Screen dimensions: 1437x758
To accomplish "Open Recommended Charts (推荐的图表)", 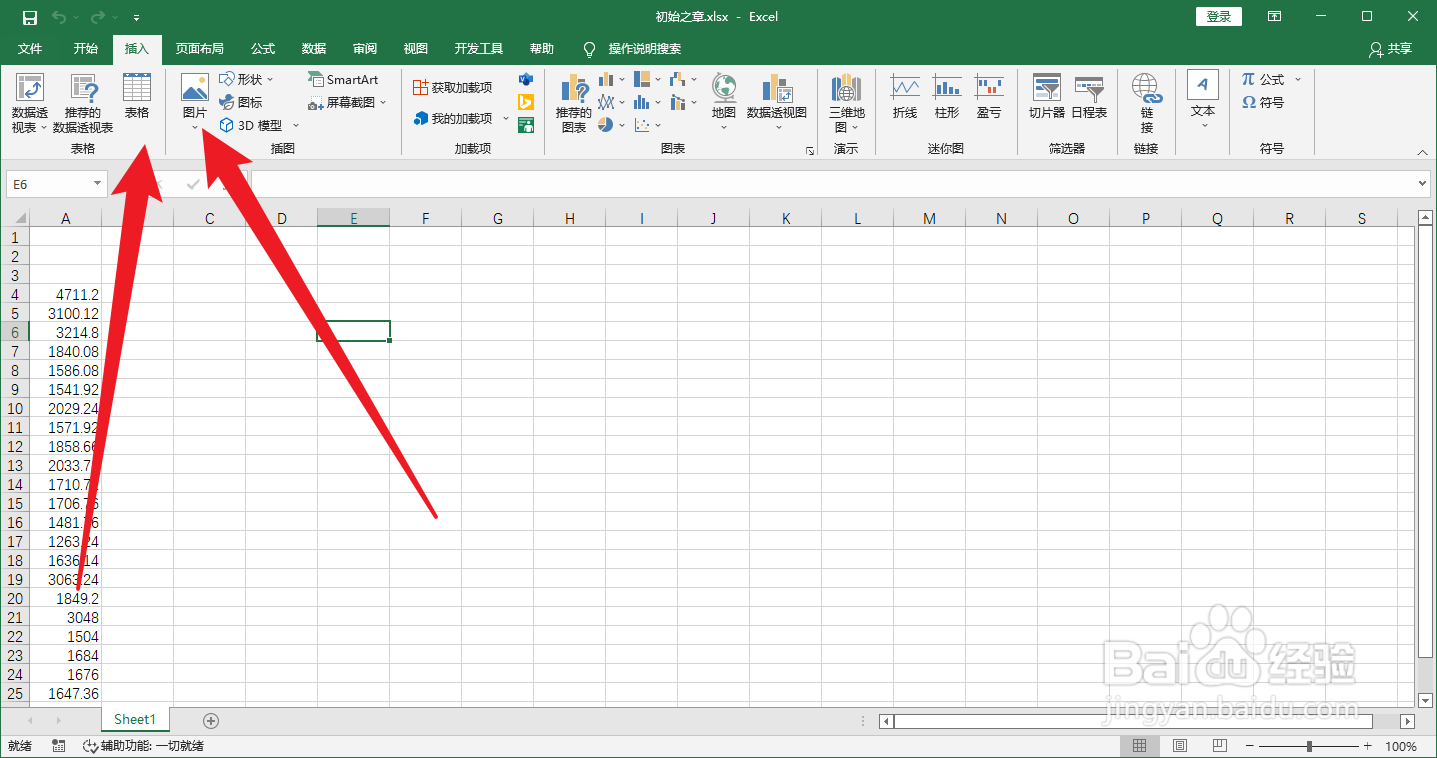I will coord(574,103).
